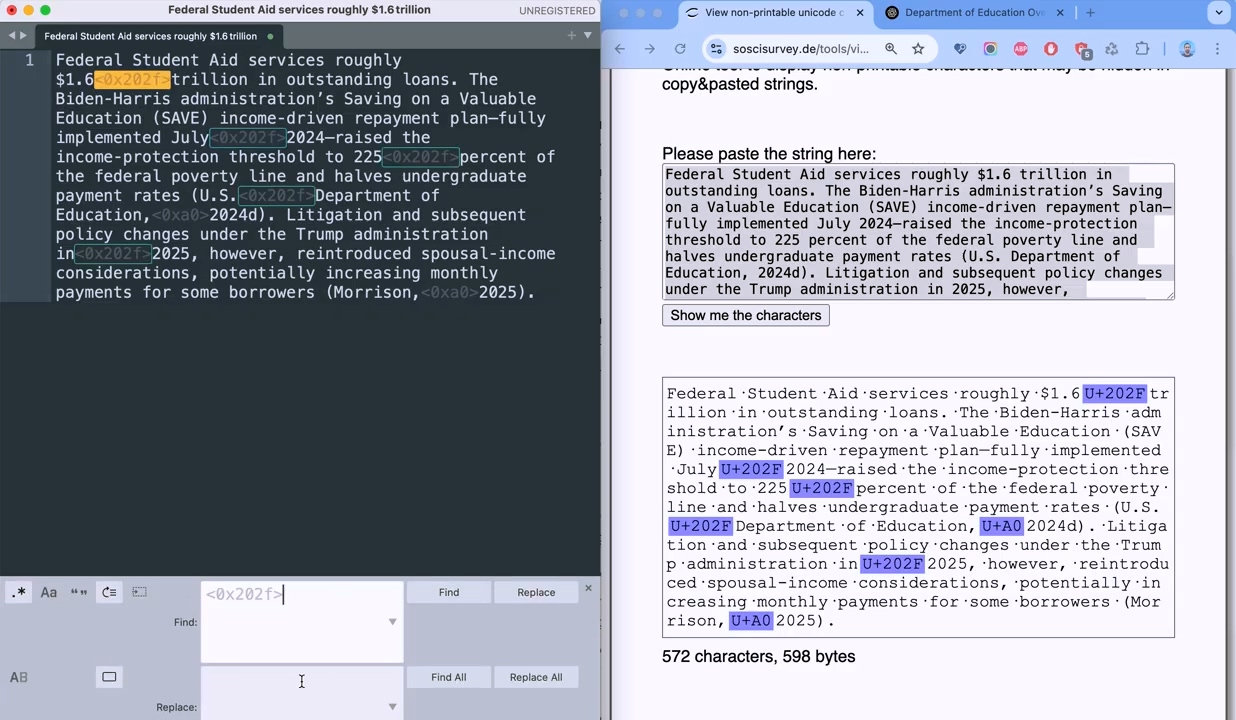Enable whole-word matching via the AB icon
1236x720 pixels.
[x=18, y=677]
